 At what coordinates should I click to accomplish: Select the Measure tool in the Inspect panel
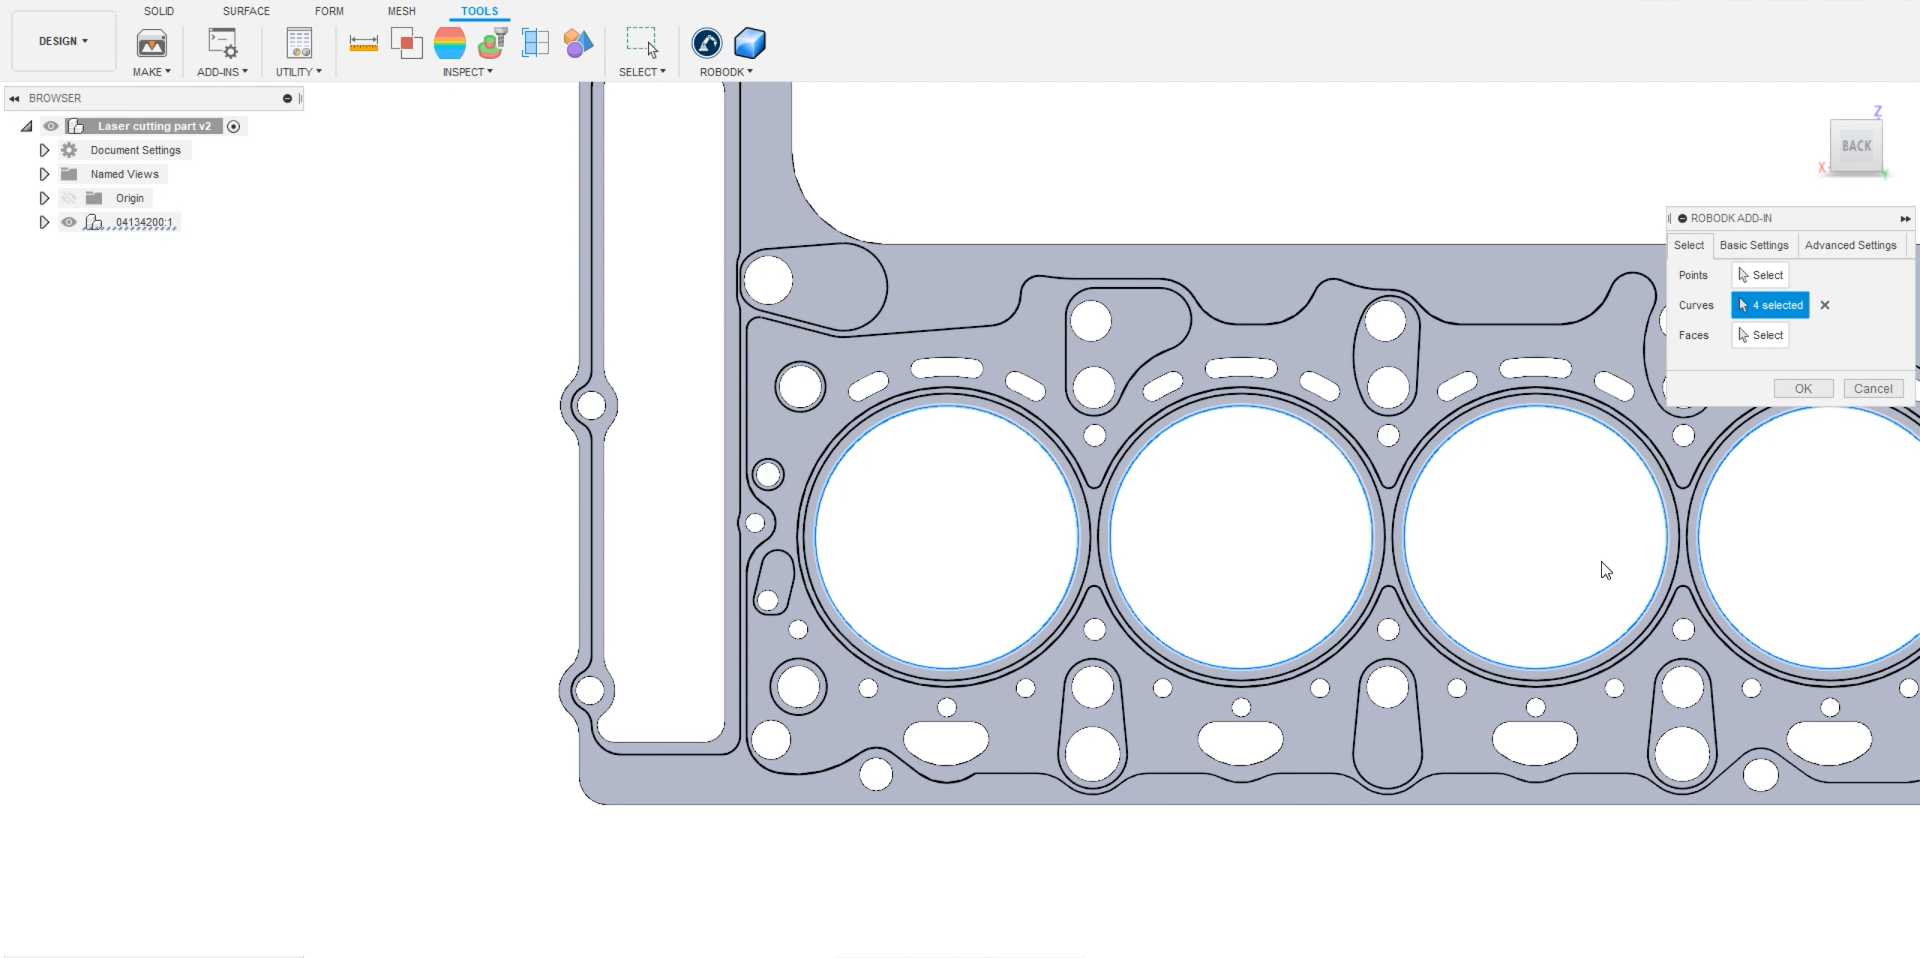point(364,43)
